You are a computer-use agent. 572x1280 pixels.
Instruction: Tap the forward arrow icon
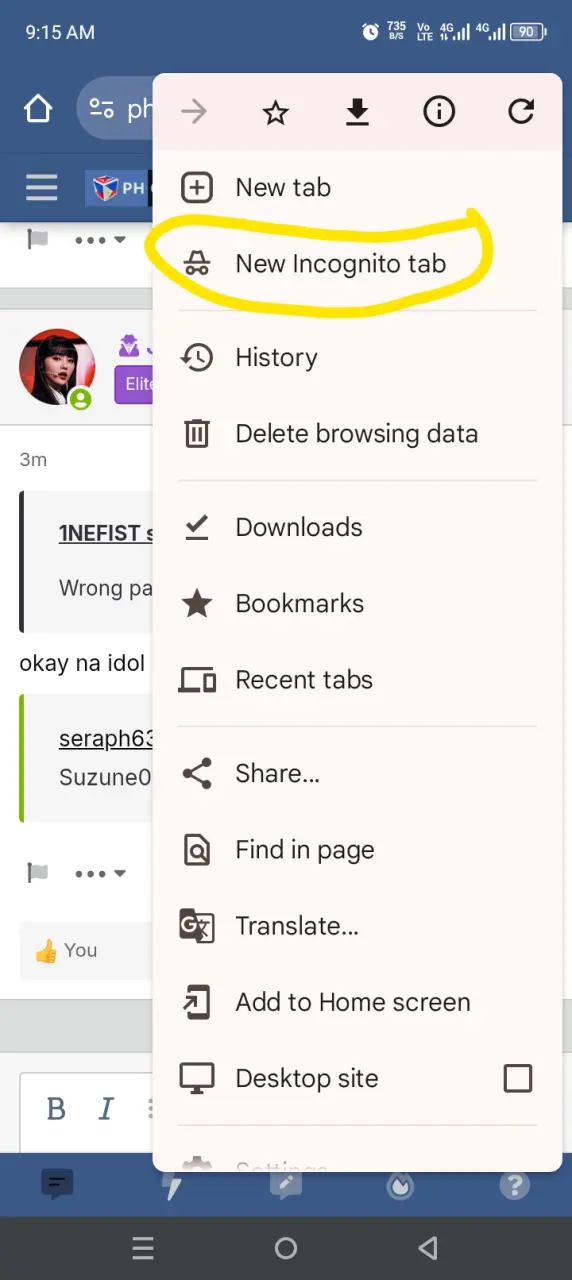[194, 112]
